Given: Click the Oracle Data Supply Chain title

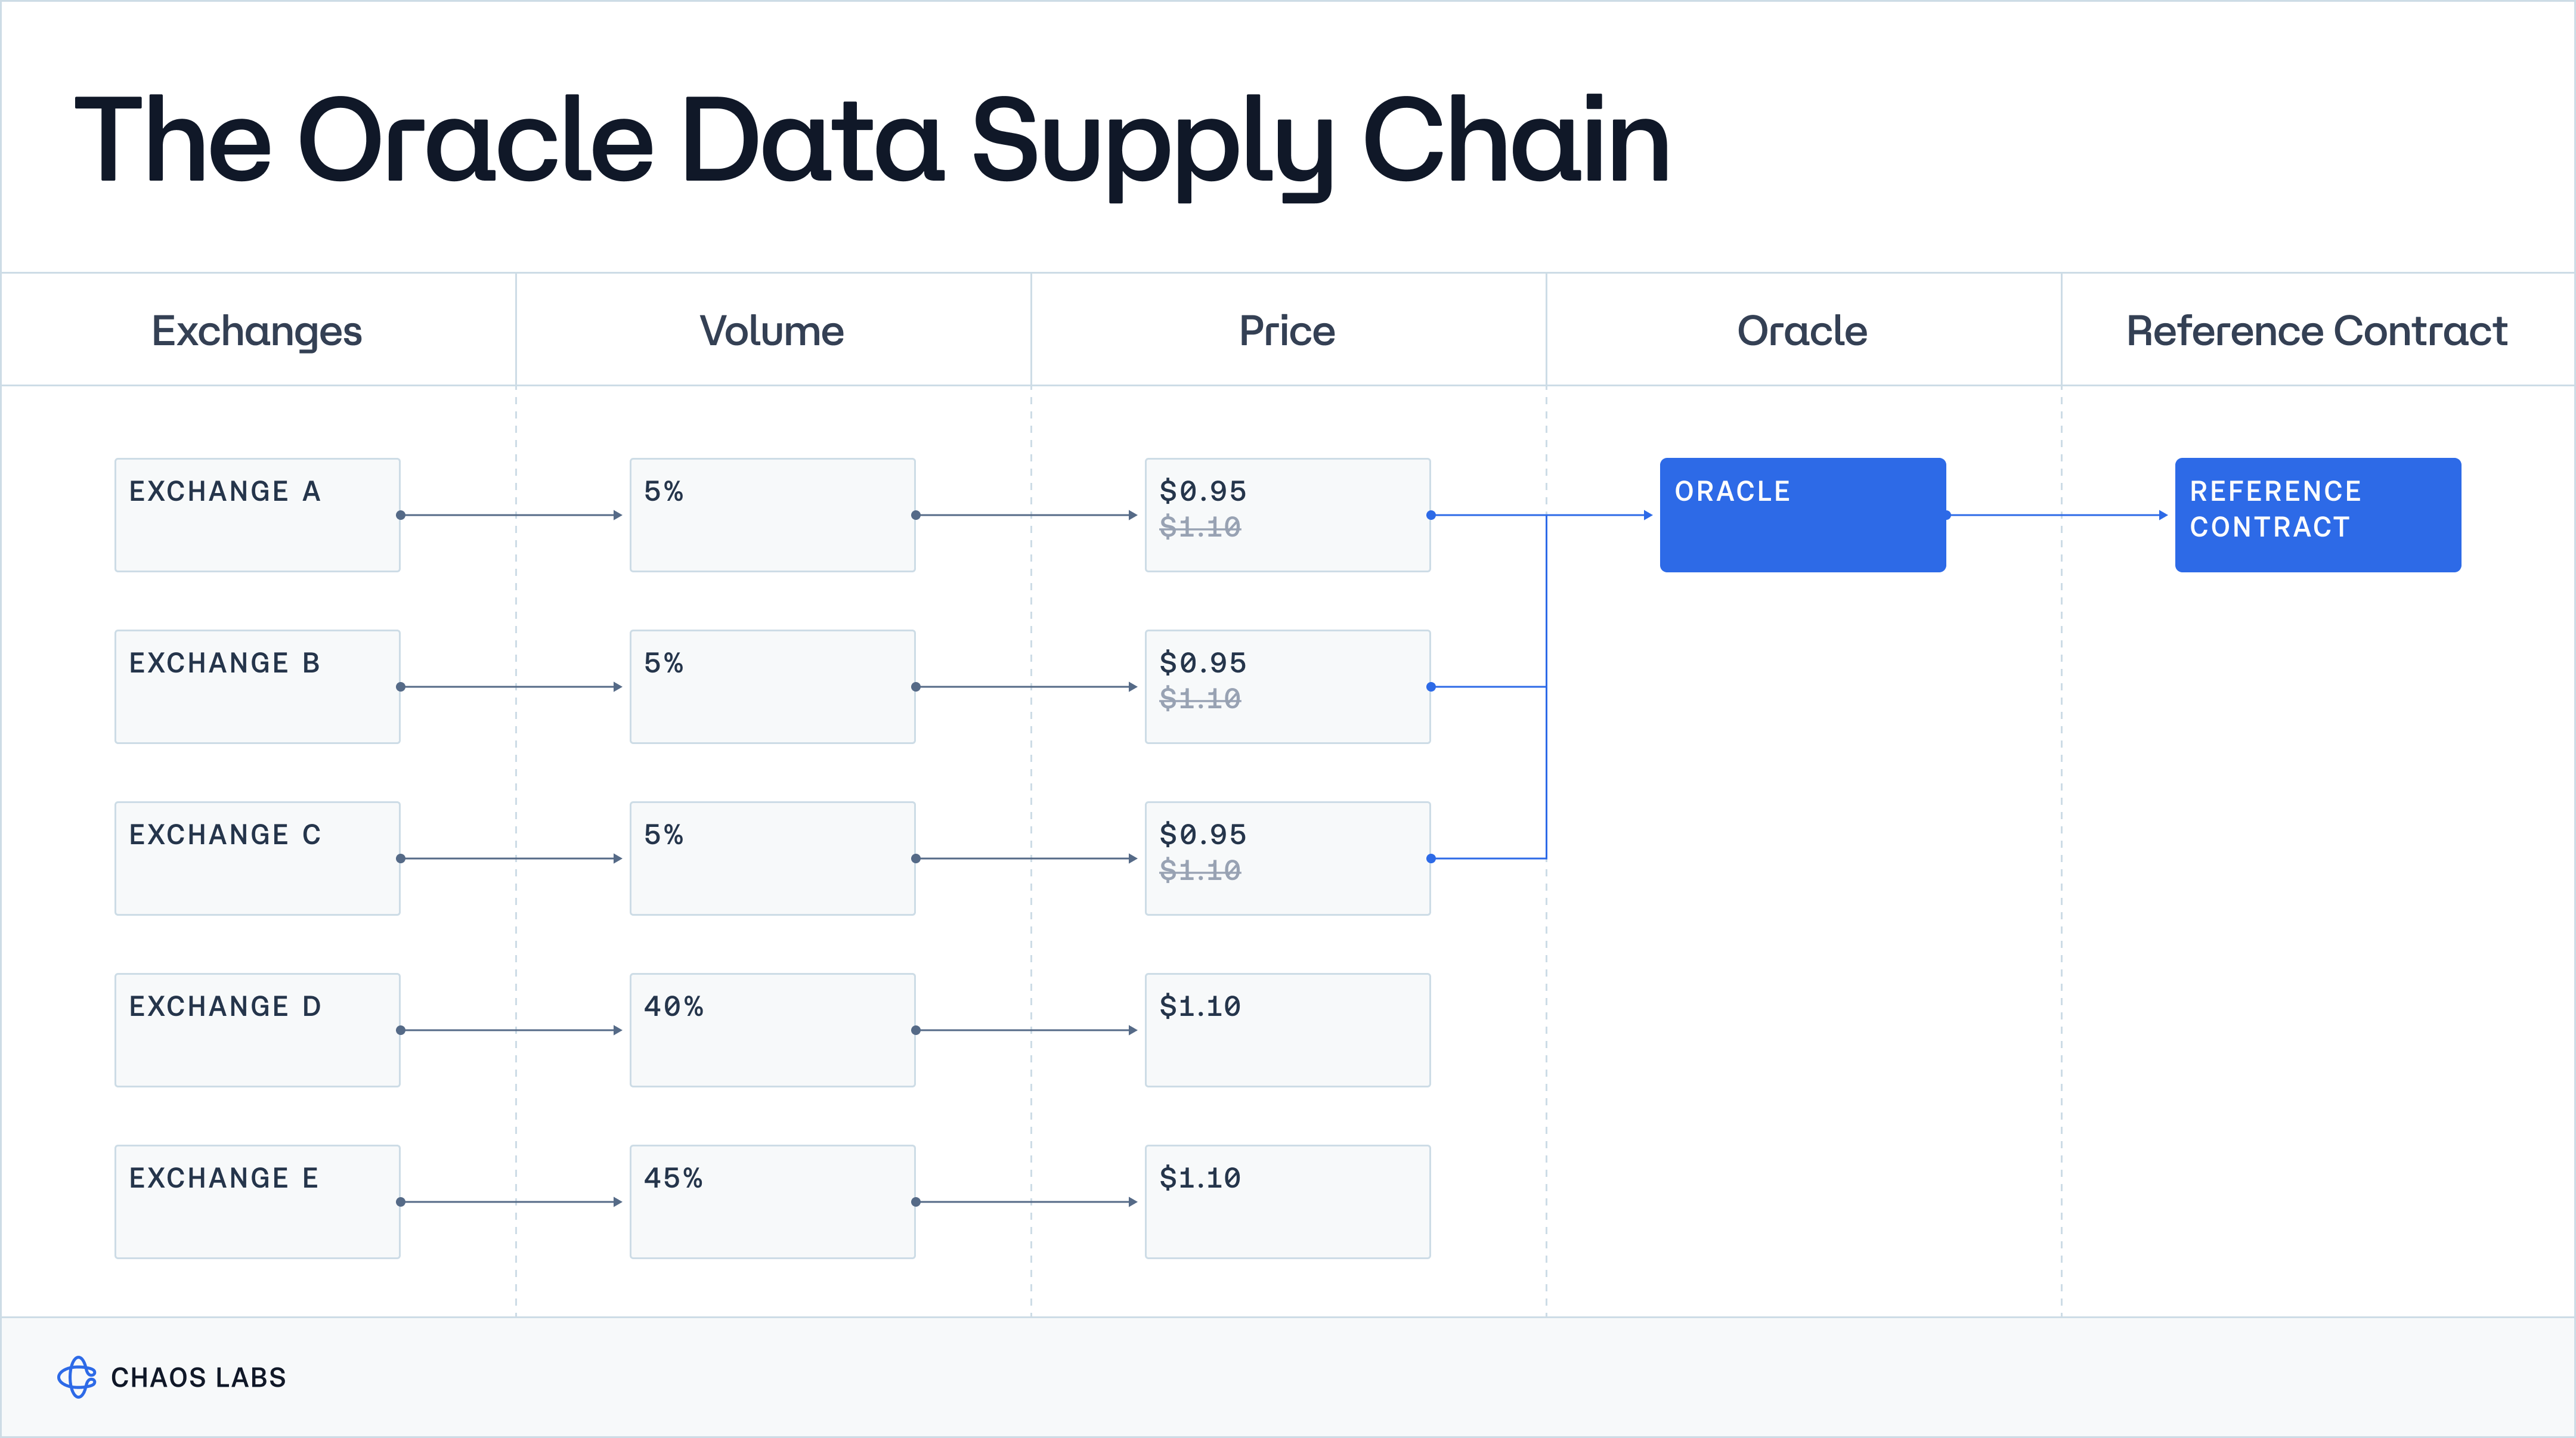Looking at the screenshot, I should [x=872, y=140].
